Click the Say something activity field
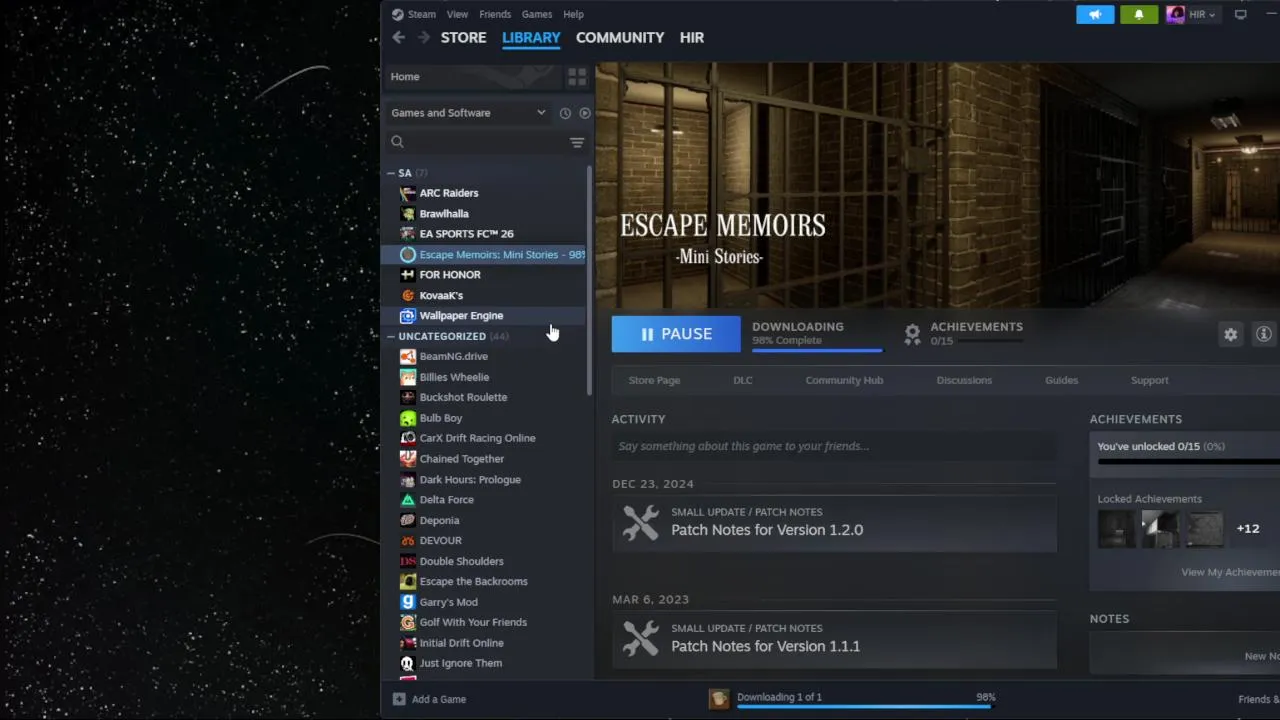This screenshot has width=1280, height=720. 834,446
